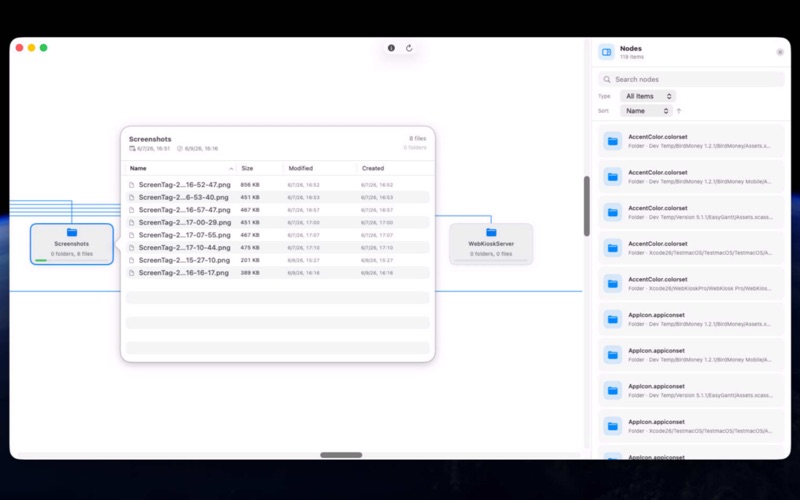Click the refresh arrow in the toolbar
Image resolution: width=800 pixels, height=500 pixels.
(409, 48)
